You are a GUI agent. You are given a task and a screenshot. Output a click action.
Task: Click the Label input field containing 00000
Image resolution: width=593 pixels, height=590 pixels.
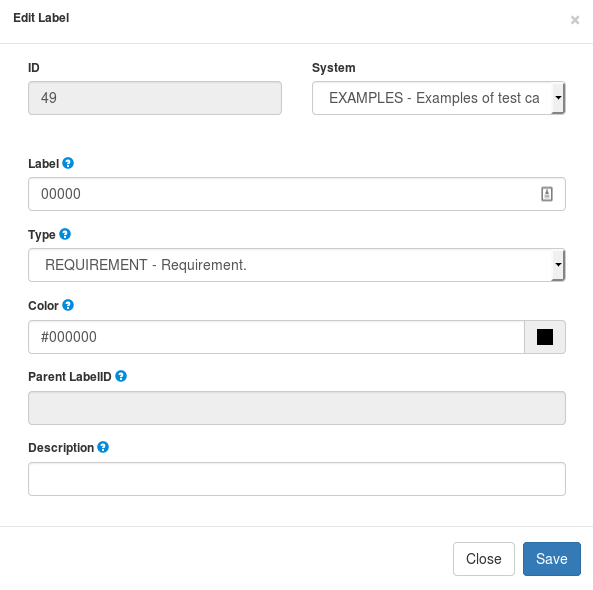point(297,194)
